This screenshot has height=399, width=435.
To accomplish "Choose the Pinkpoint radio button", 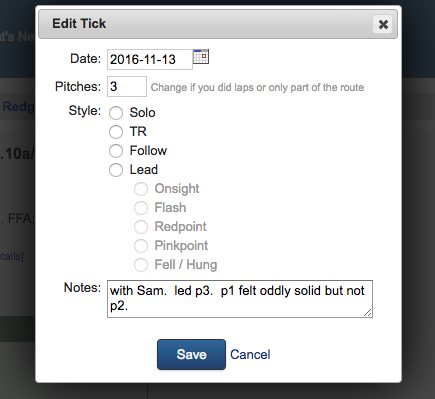I will [141, 246].
